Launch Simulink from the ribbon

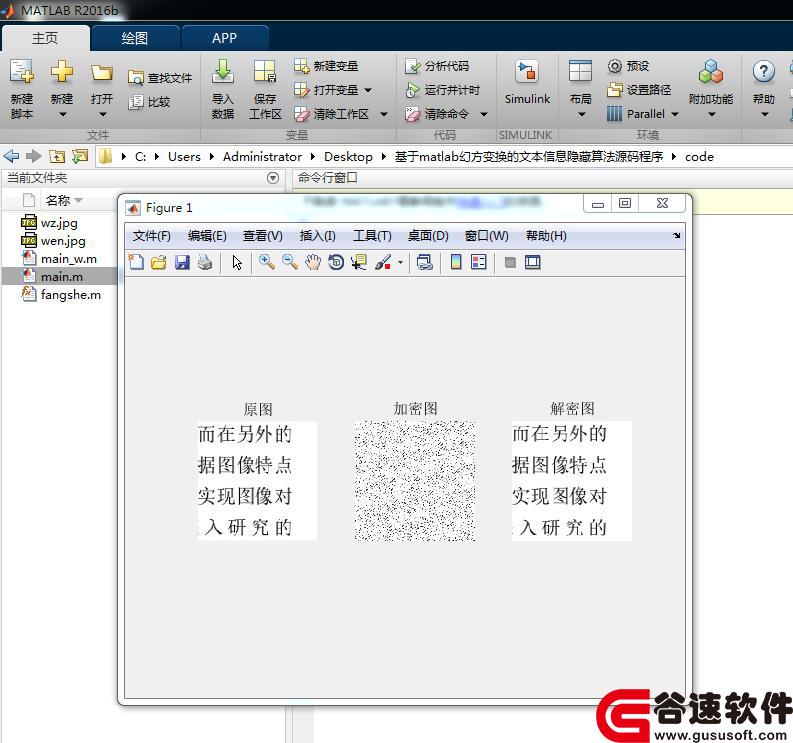[x=527, y=82]
